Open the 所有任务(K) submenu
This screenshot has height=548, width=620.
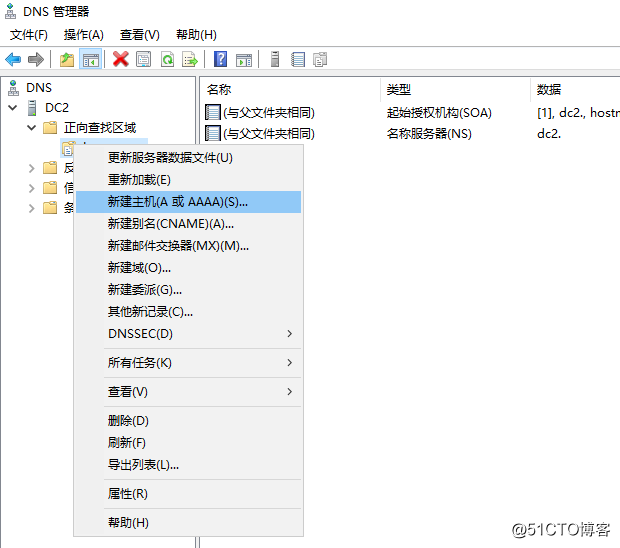click(x=189, y=363)
